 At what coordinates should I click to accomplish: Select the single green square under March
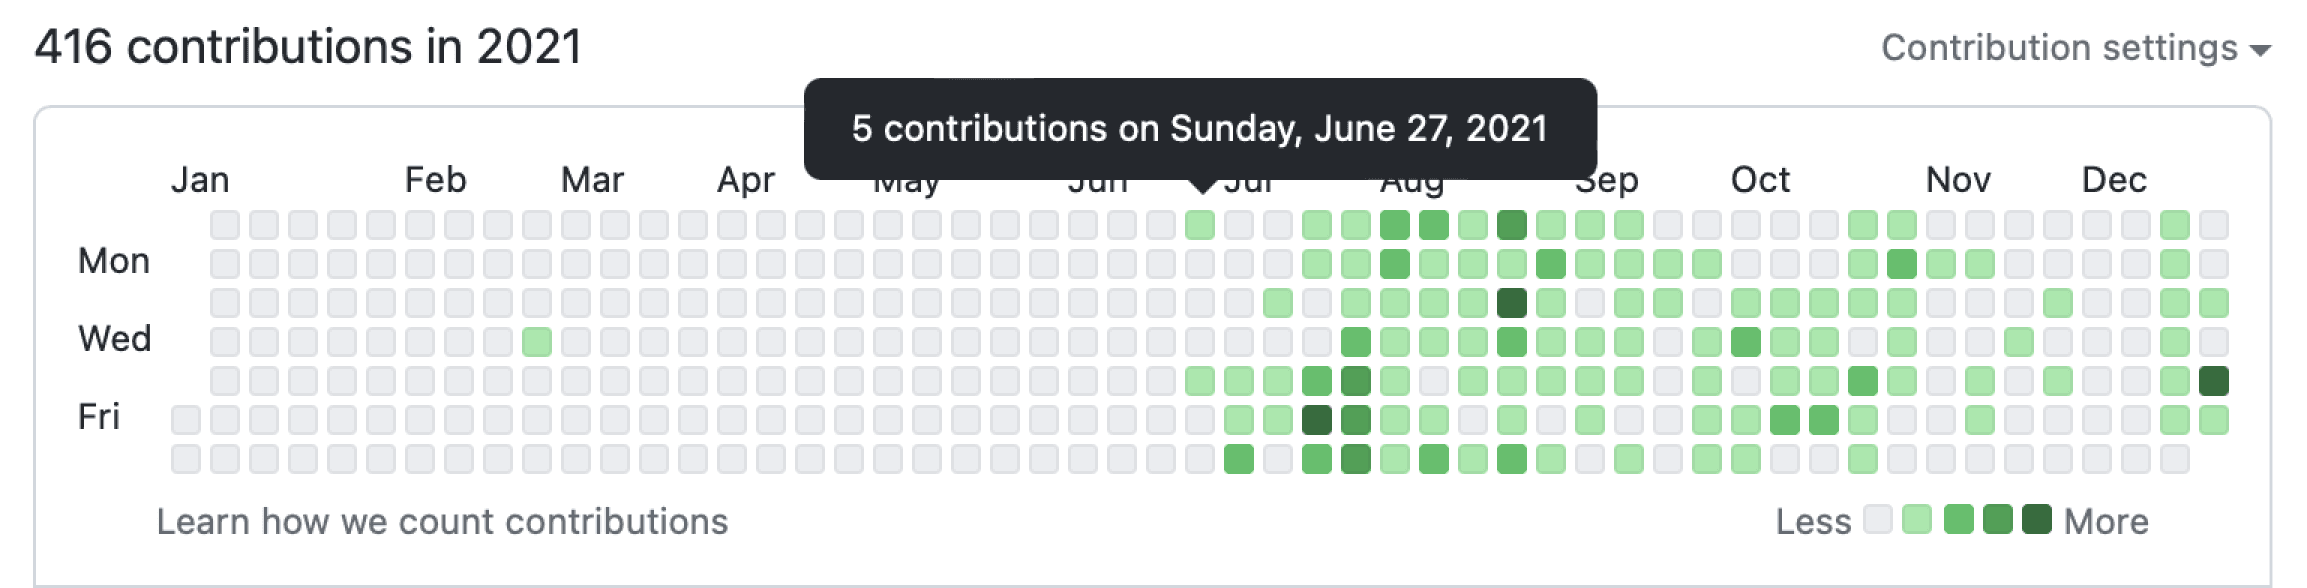point(537,340)
